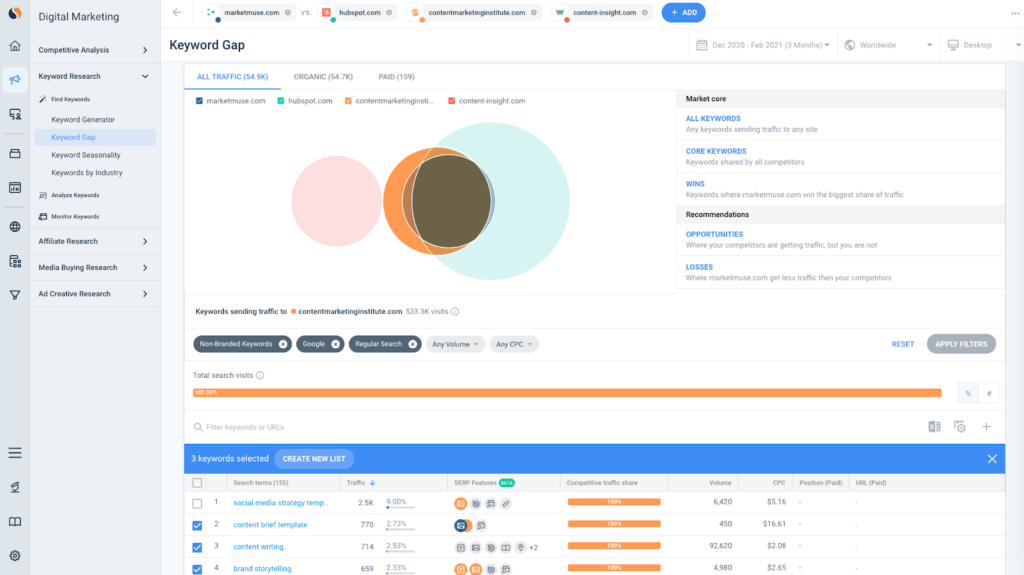Screen dimensions: 1024x575
Task: Click the pink circle in Venn diagram
Action: pyautogui.click(x=336, y=201)
